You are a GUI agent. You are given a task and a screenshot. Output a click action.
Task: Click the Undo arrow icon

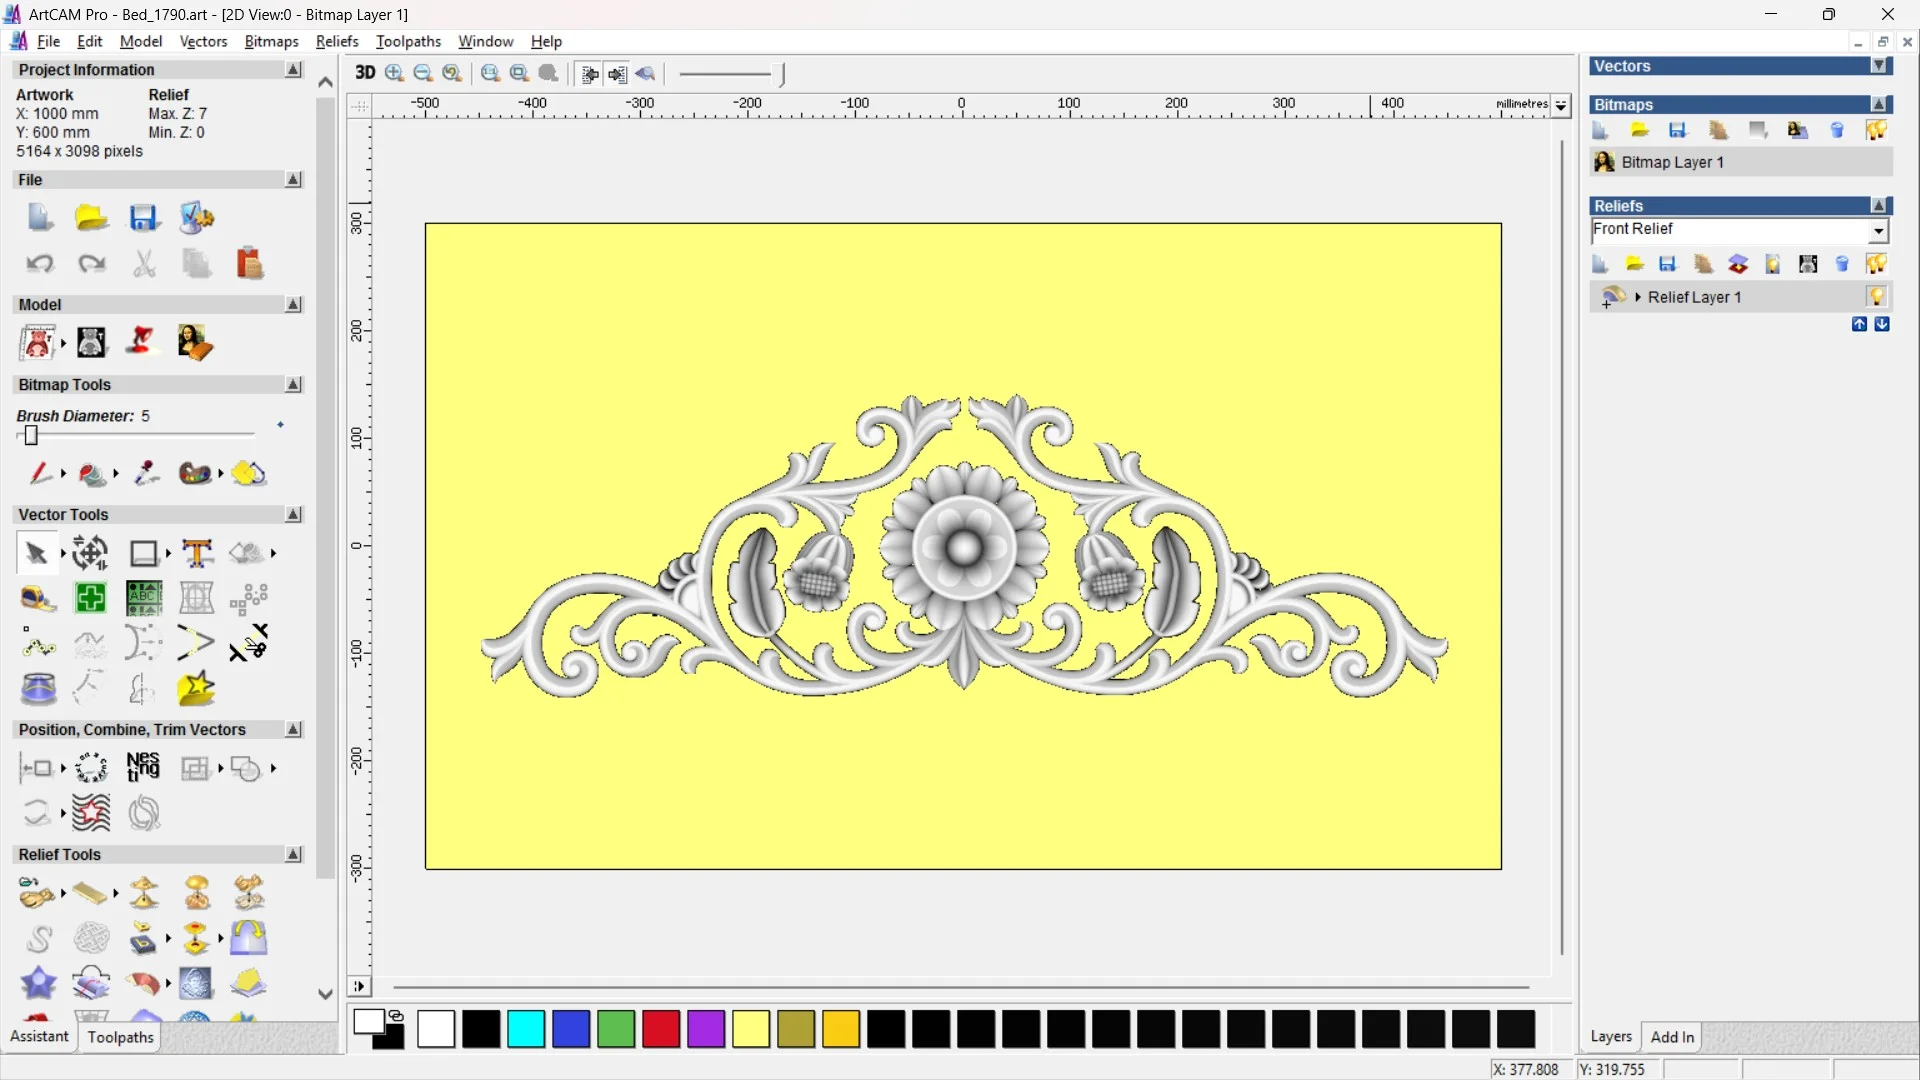(x=39, y=264)
